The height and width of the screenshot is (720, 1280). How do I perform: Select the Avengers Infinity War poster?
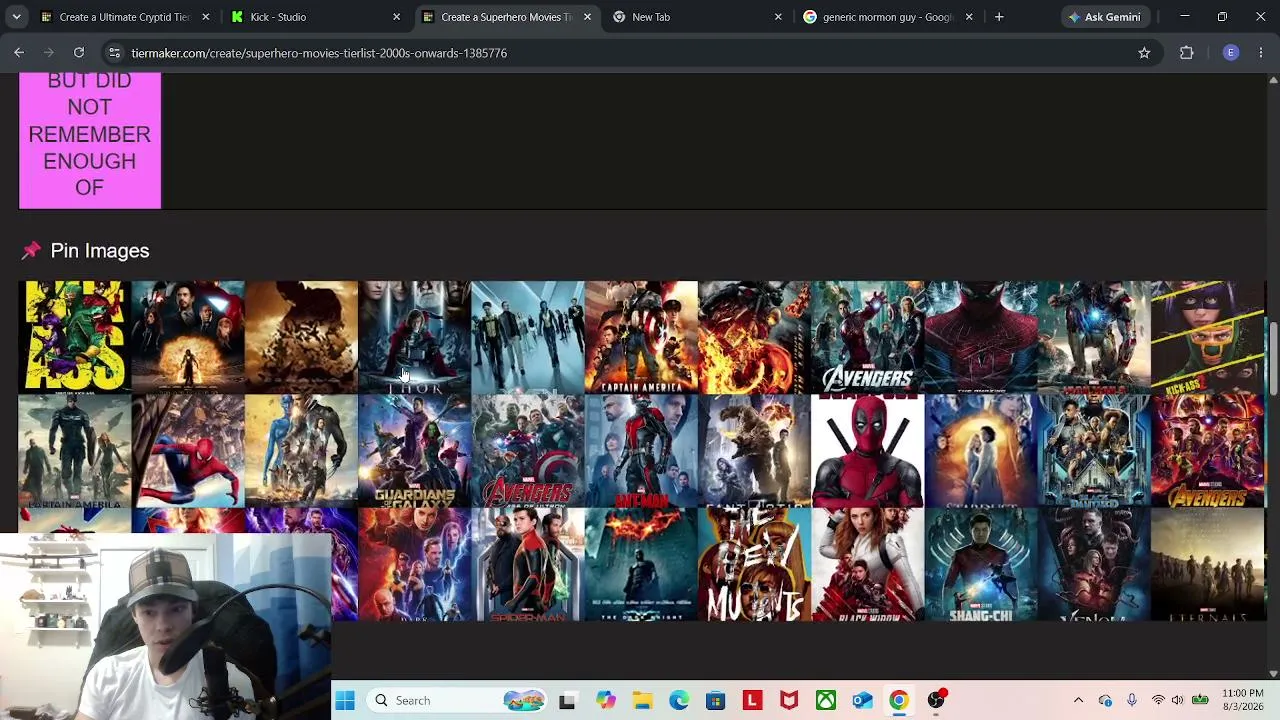1207,451
